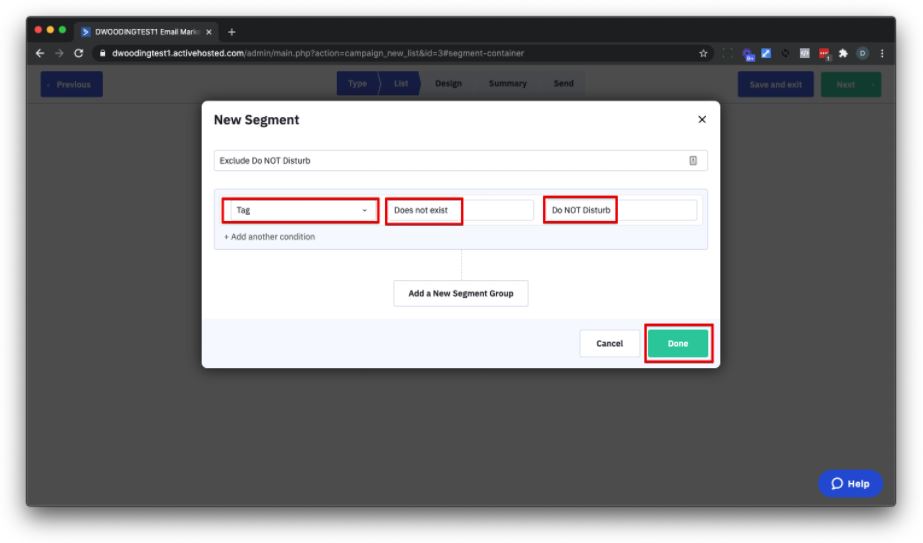Bookmark this page with the star icon
Image resolution: width=923 pixels, height=543 pixels.
point(703,53)
